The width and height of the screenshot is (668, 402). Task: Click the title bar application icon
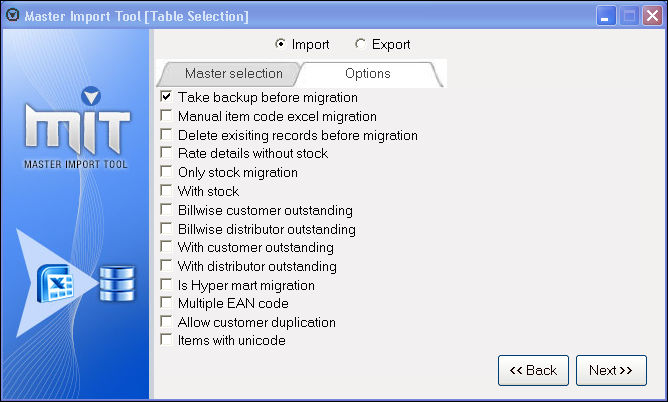[12, 16]
